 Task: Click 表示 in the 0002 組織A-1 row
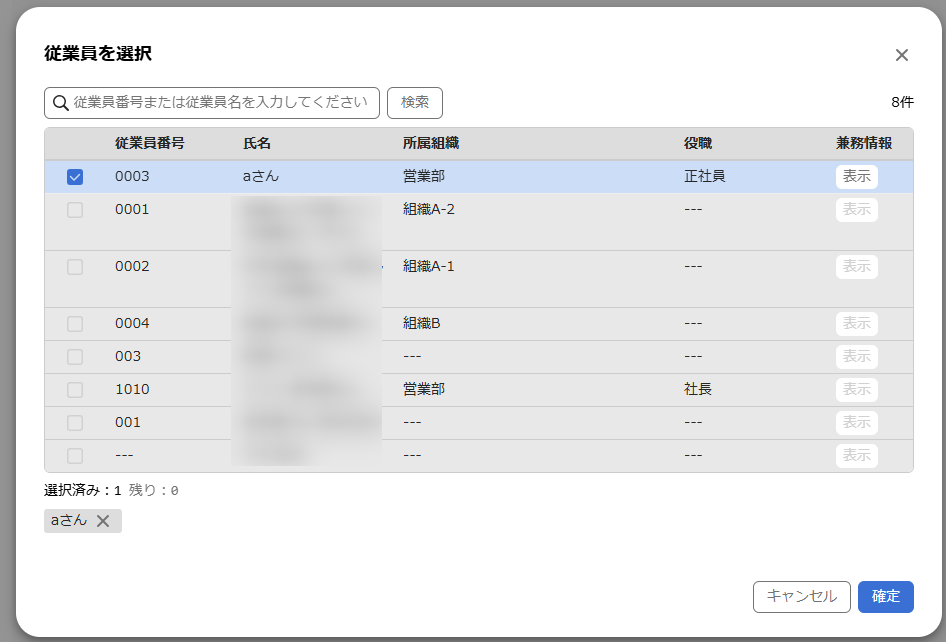click(x=856, y=267)
